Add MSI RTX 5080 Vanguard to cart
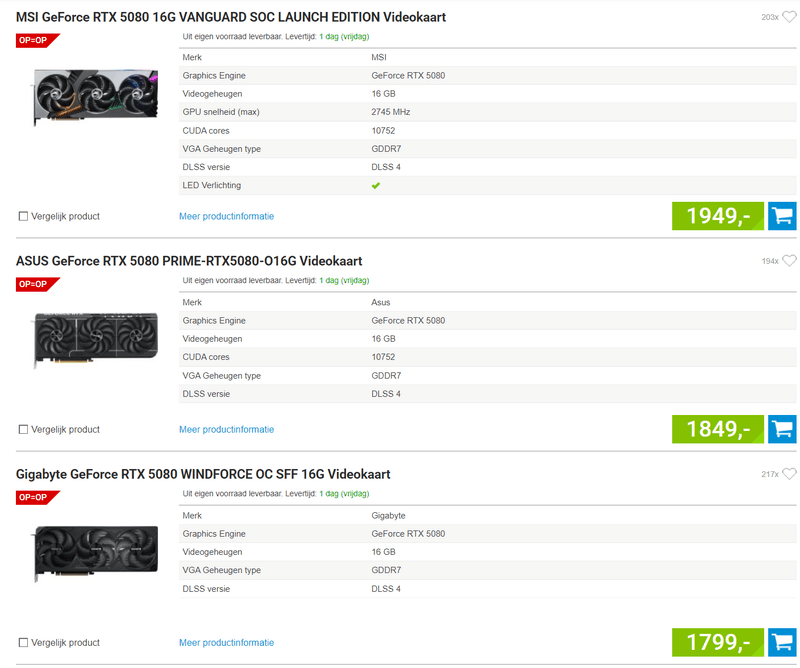 tap(782, 216)
